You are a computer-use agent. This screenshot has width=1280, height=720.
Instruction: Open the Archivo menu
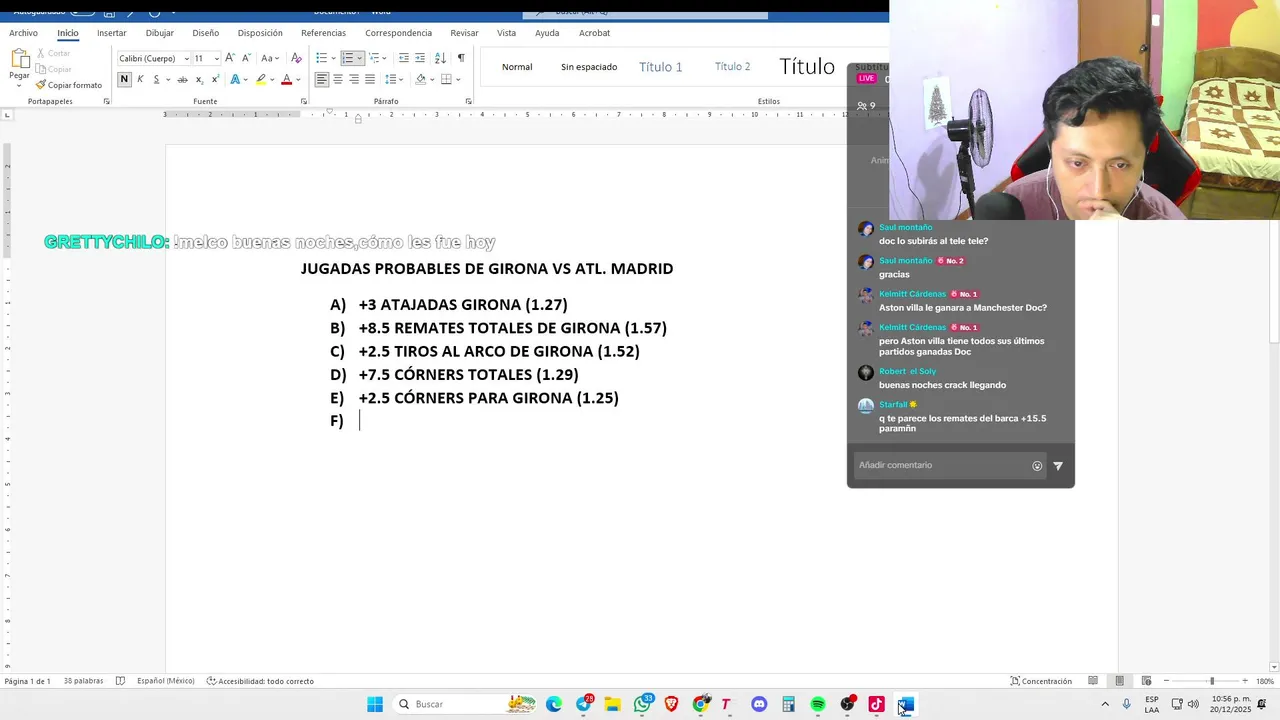tap(23, 33)
